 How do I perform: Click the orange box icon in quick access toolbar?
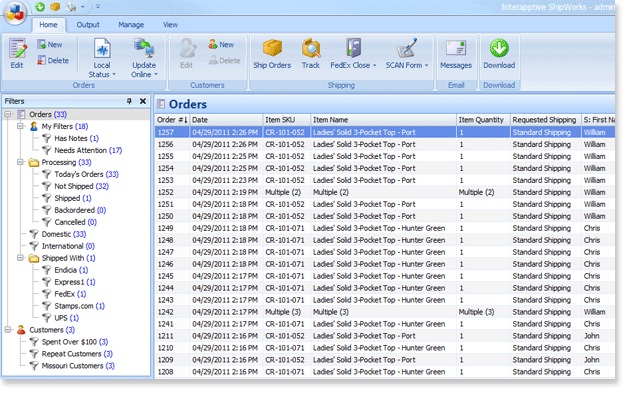[x=55, y=6]
